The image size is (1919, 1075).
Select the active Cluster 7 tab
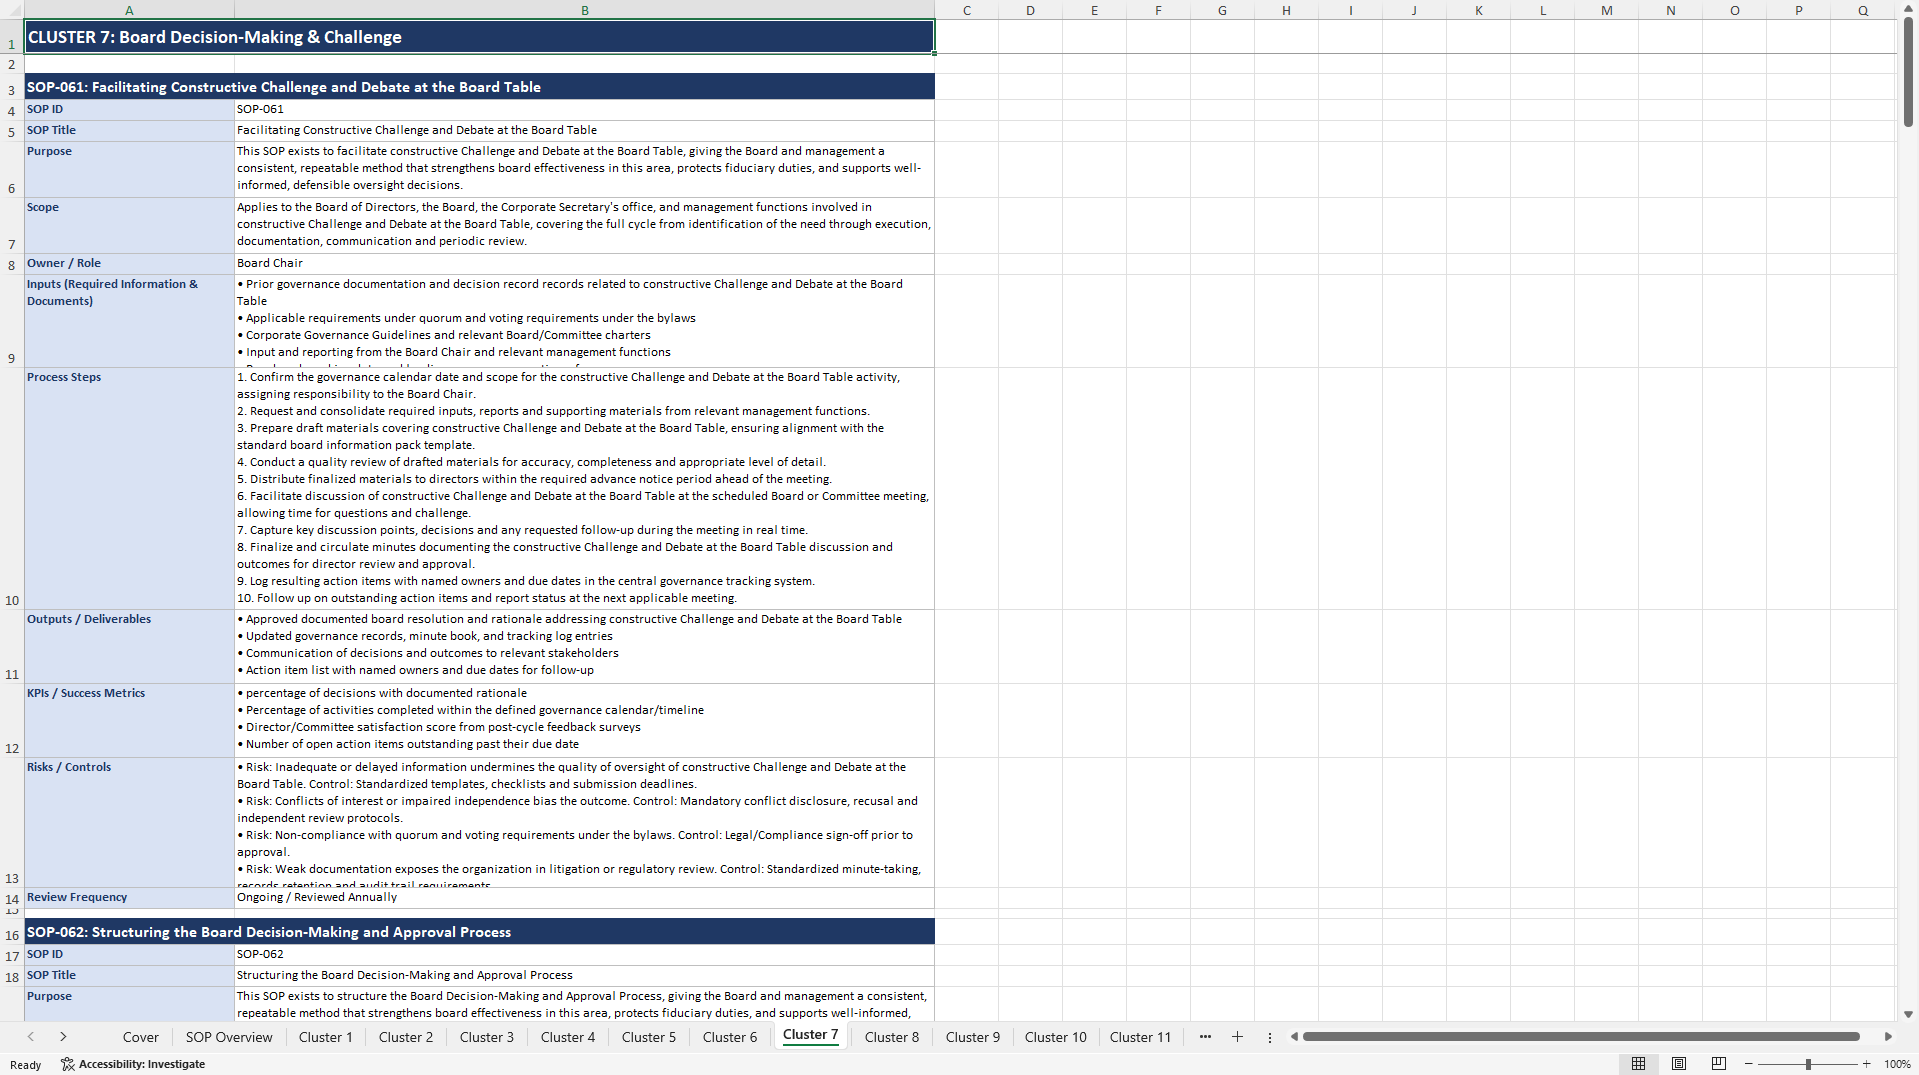[811, 1035]
